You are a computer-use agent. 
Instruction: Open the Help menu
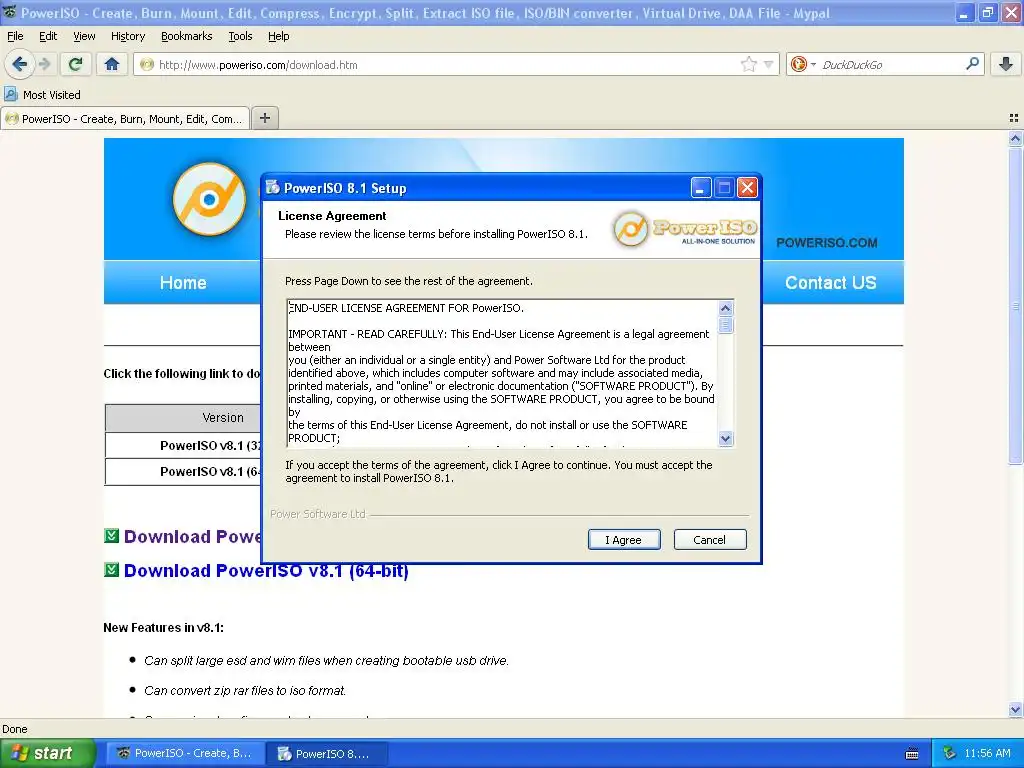click(278, 36)
